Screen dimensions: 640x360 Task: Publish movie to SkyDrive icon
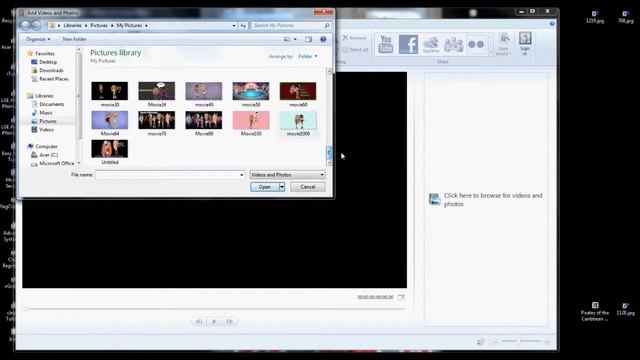[431, 44]
